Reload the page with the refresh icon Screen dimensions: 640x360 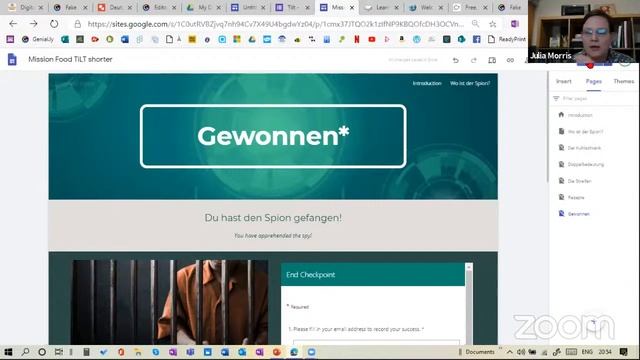point(54,24)
